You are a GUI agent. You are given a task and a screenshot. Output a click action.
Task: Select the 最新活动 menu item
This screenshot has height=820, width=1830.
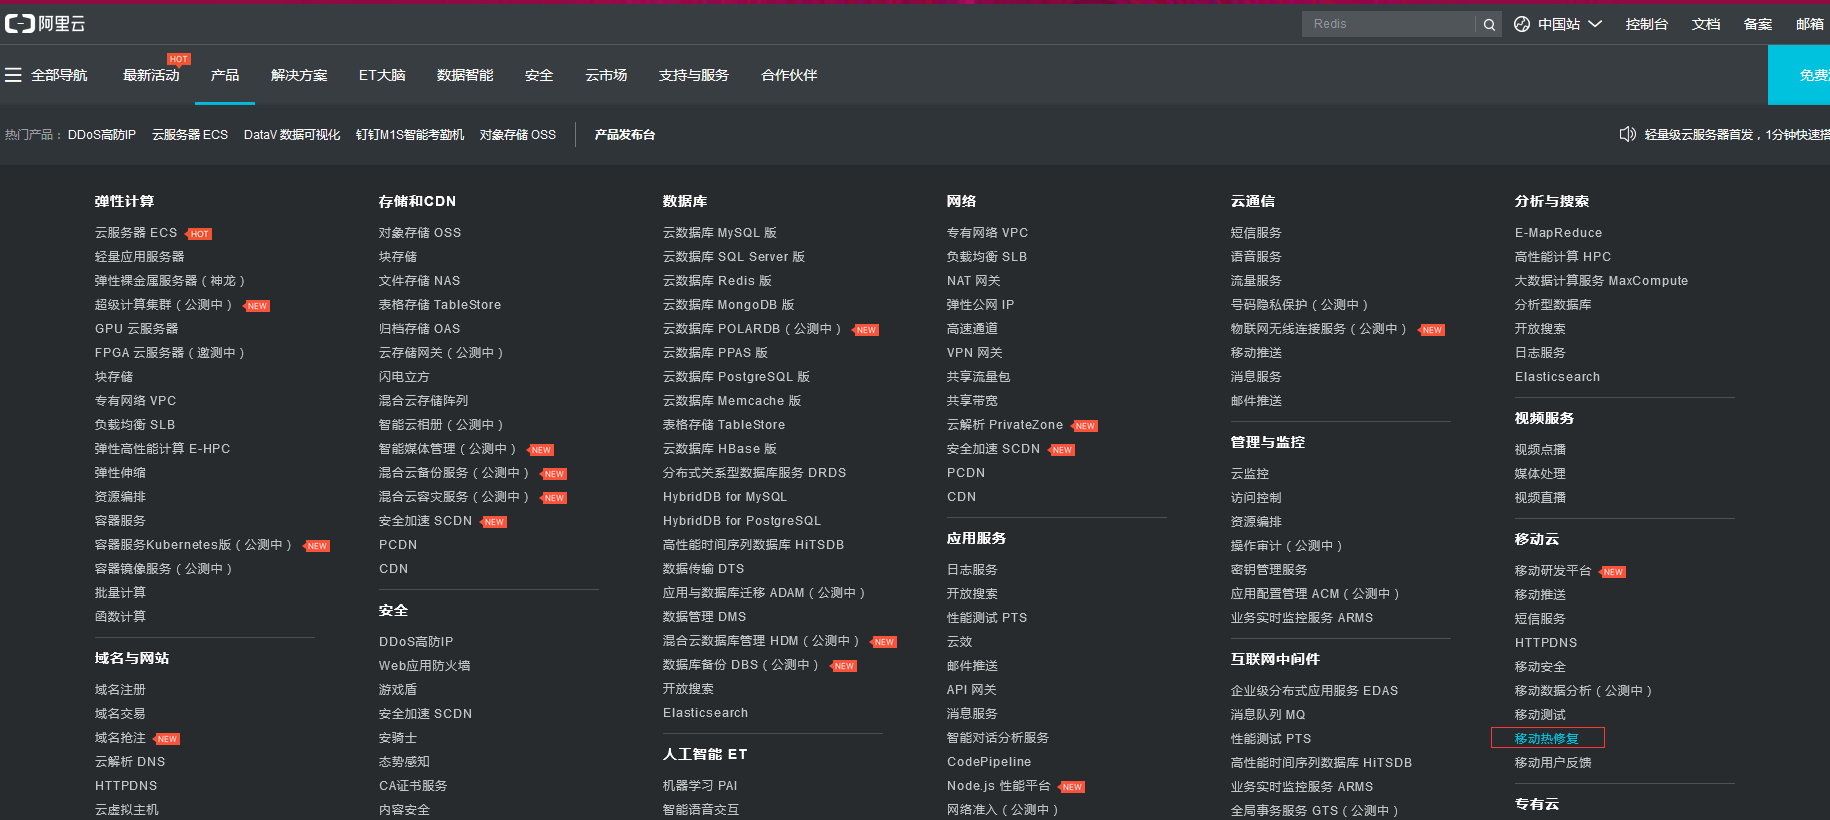pos(151,75)
